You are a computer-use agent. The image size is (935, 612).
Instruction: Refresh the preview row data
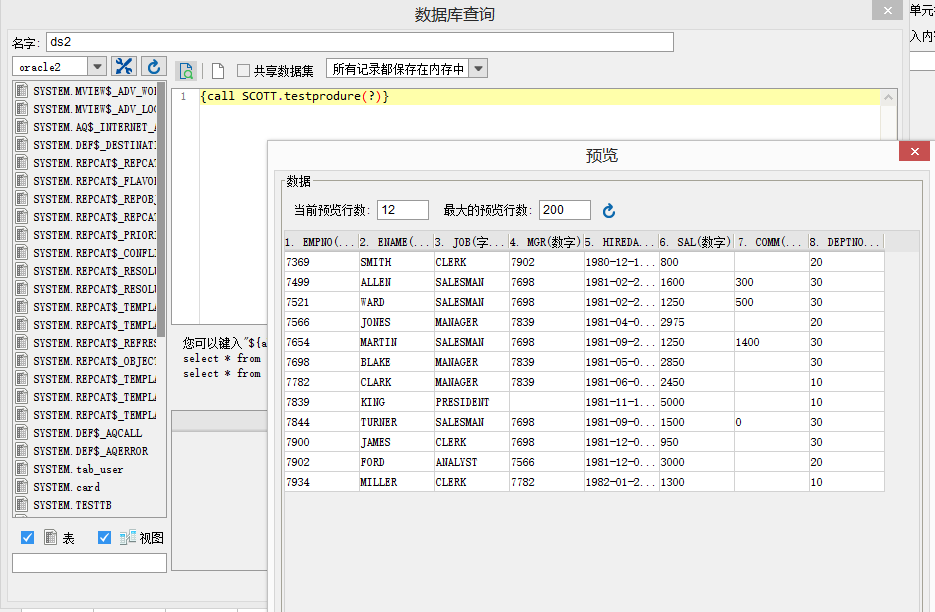[608, 211]
